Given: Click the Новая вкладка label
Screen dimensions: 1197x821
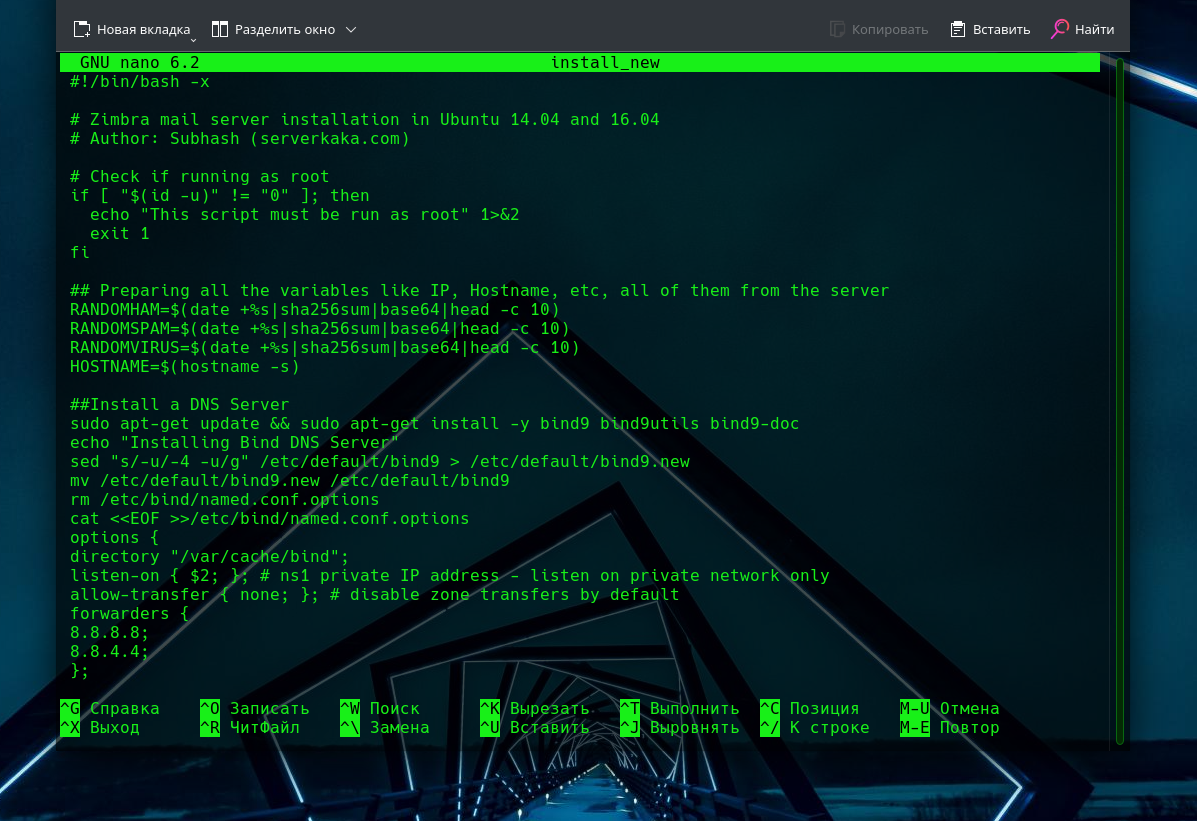Looking at the screenshot, I should (x=144, y=30).
